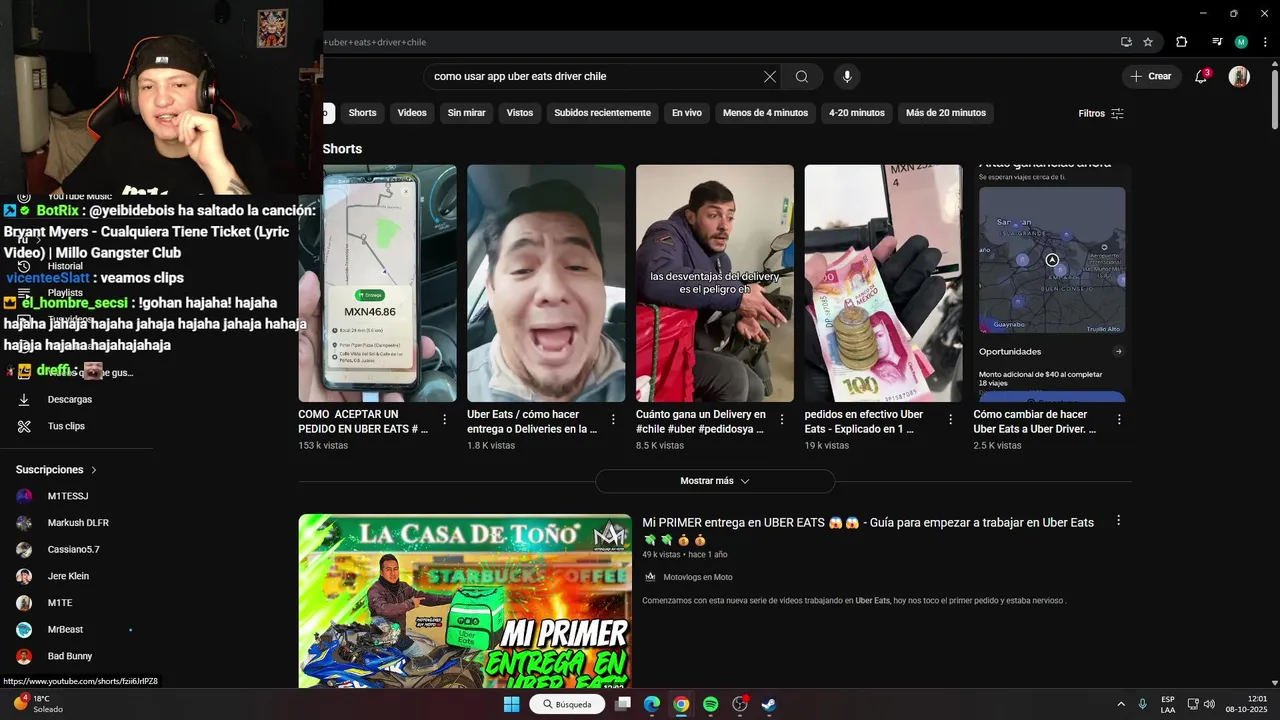
Task: Open options for Mi PRIMER entrega video
Action: pyautogui.click(x=1118, y=521)
